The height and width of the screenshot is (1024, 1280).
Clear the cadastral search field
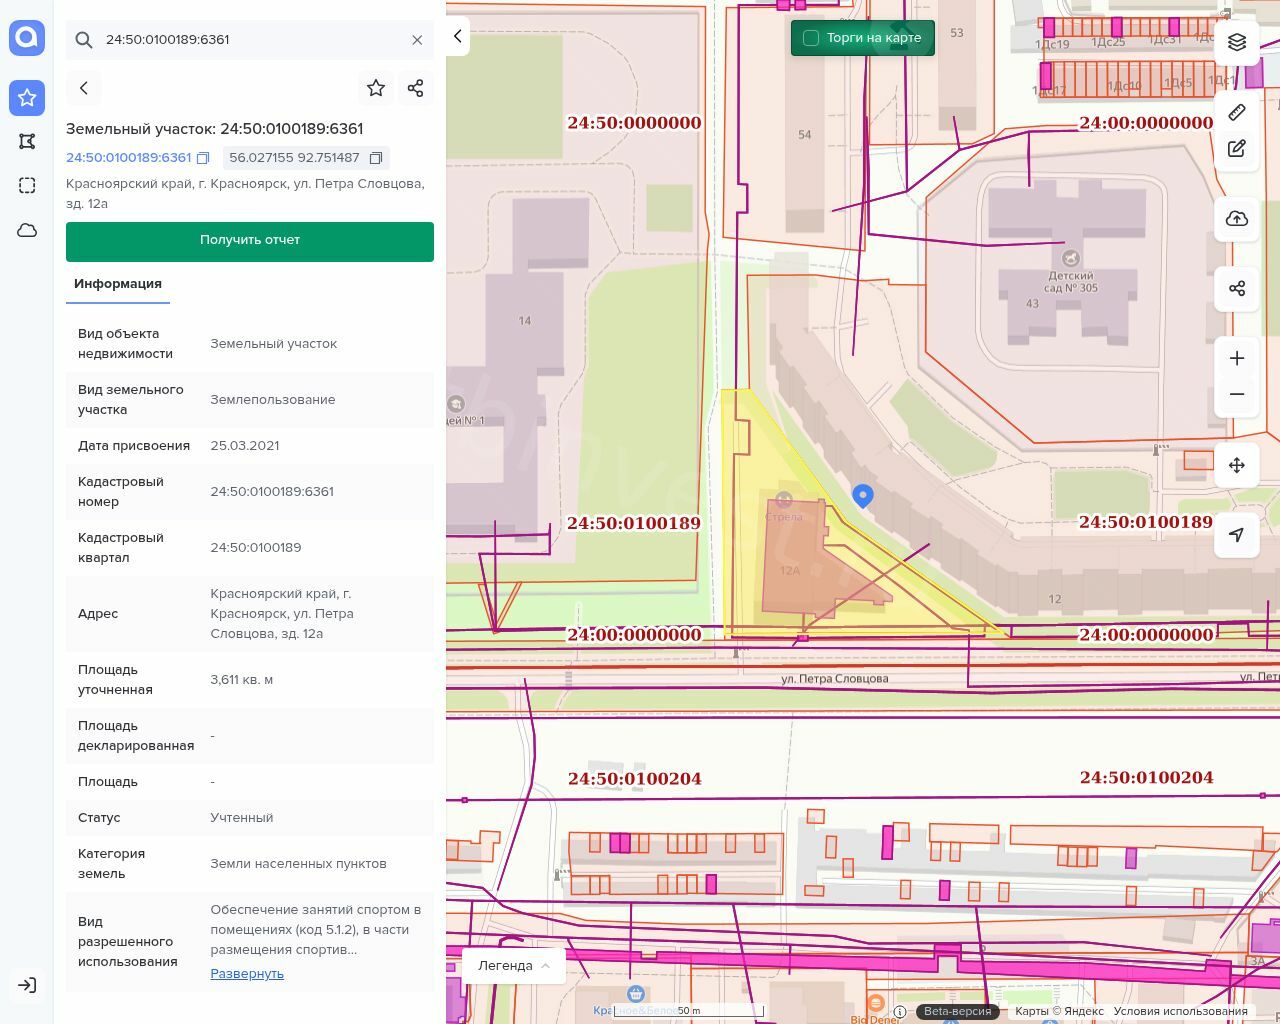coord(417,40)
